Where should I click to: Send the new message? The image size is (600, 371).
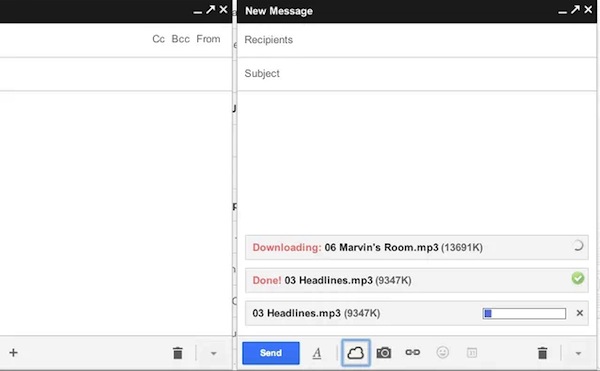click(271, 353)
